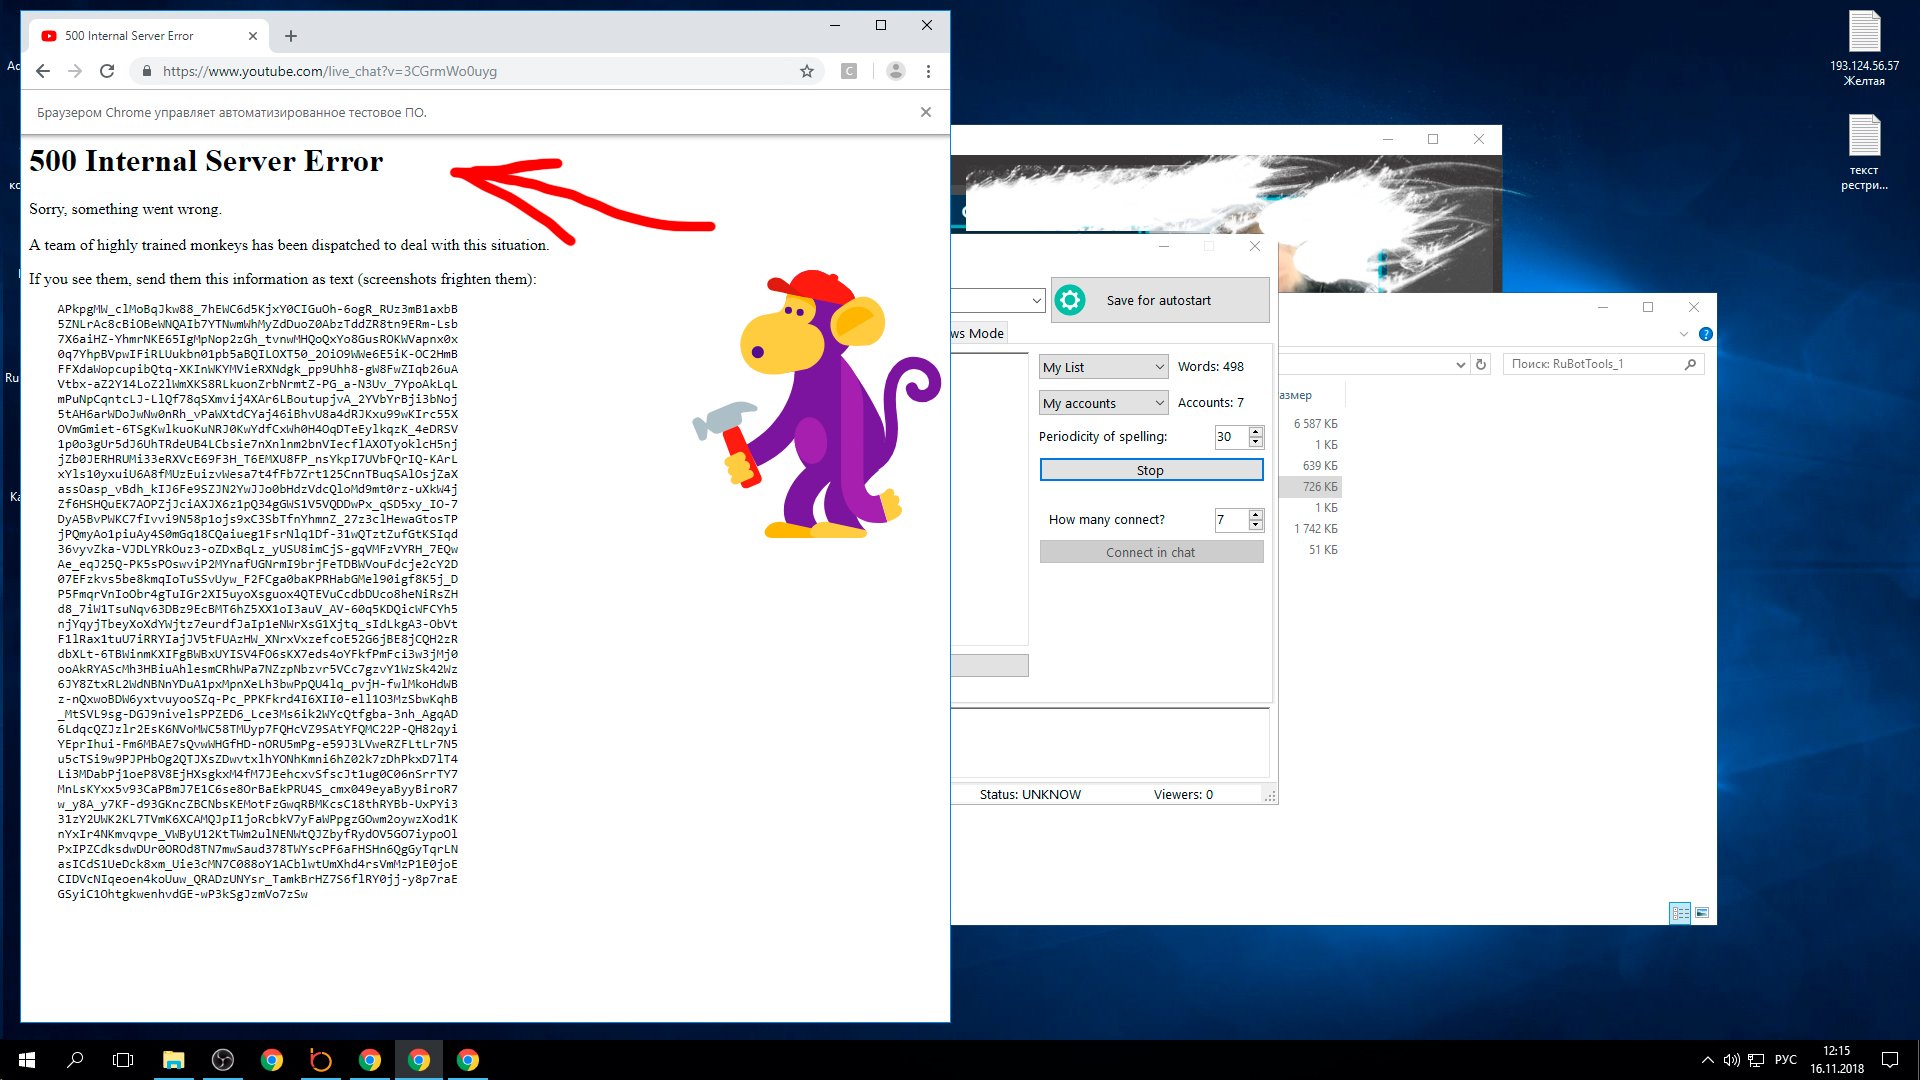
Task: Open a new browser tab
Action: [x=291, y=36]
